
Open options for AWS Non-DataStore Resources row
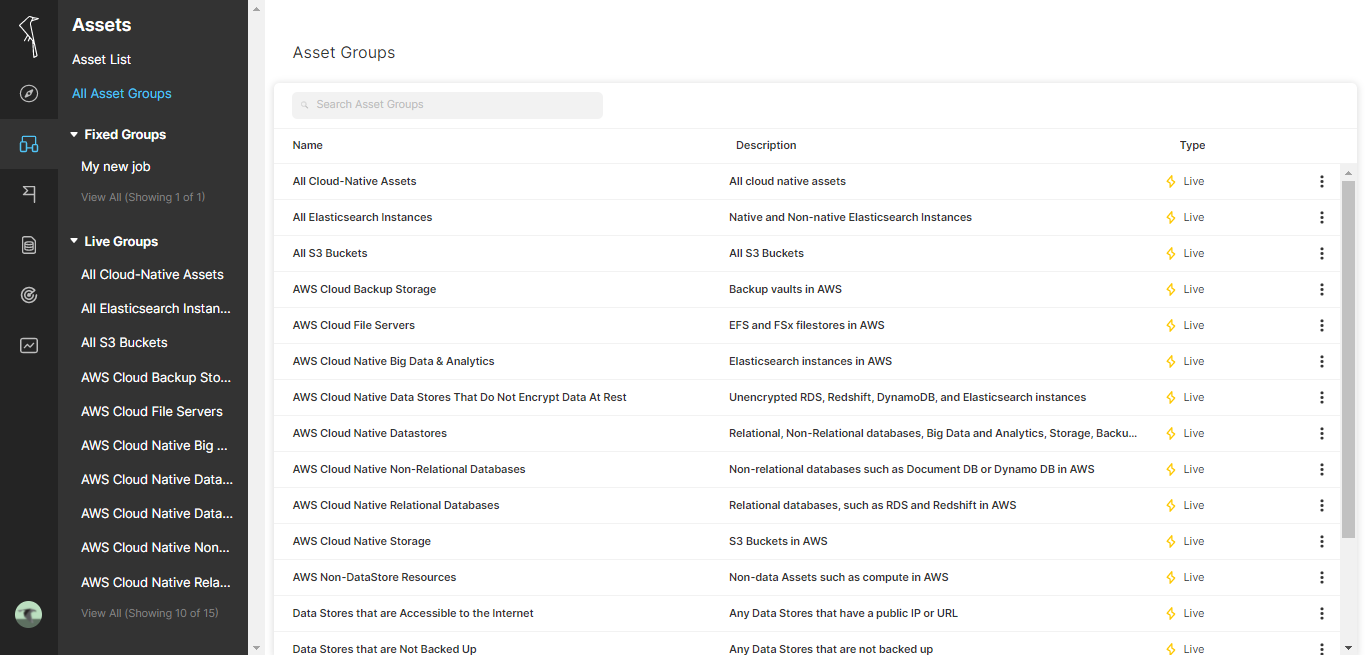pyautogui.click(x=1322, y=577)
